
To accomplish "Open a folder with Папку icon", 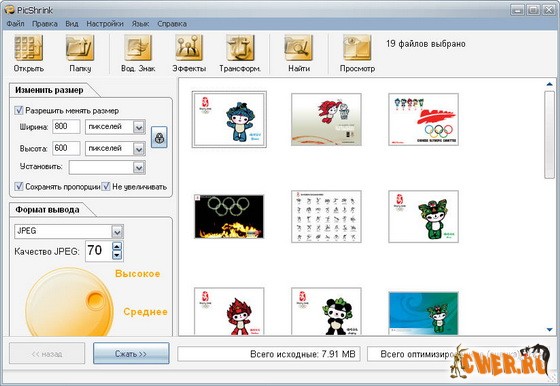I will (x=80, y=48).
